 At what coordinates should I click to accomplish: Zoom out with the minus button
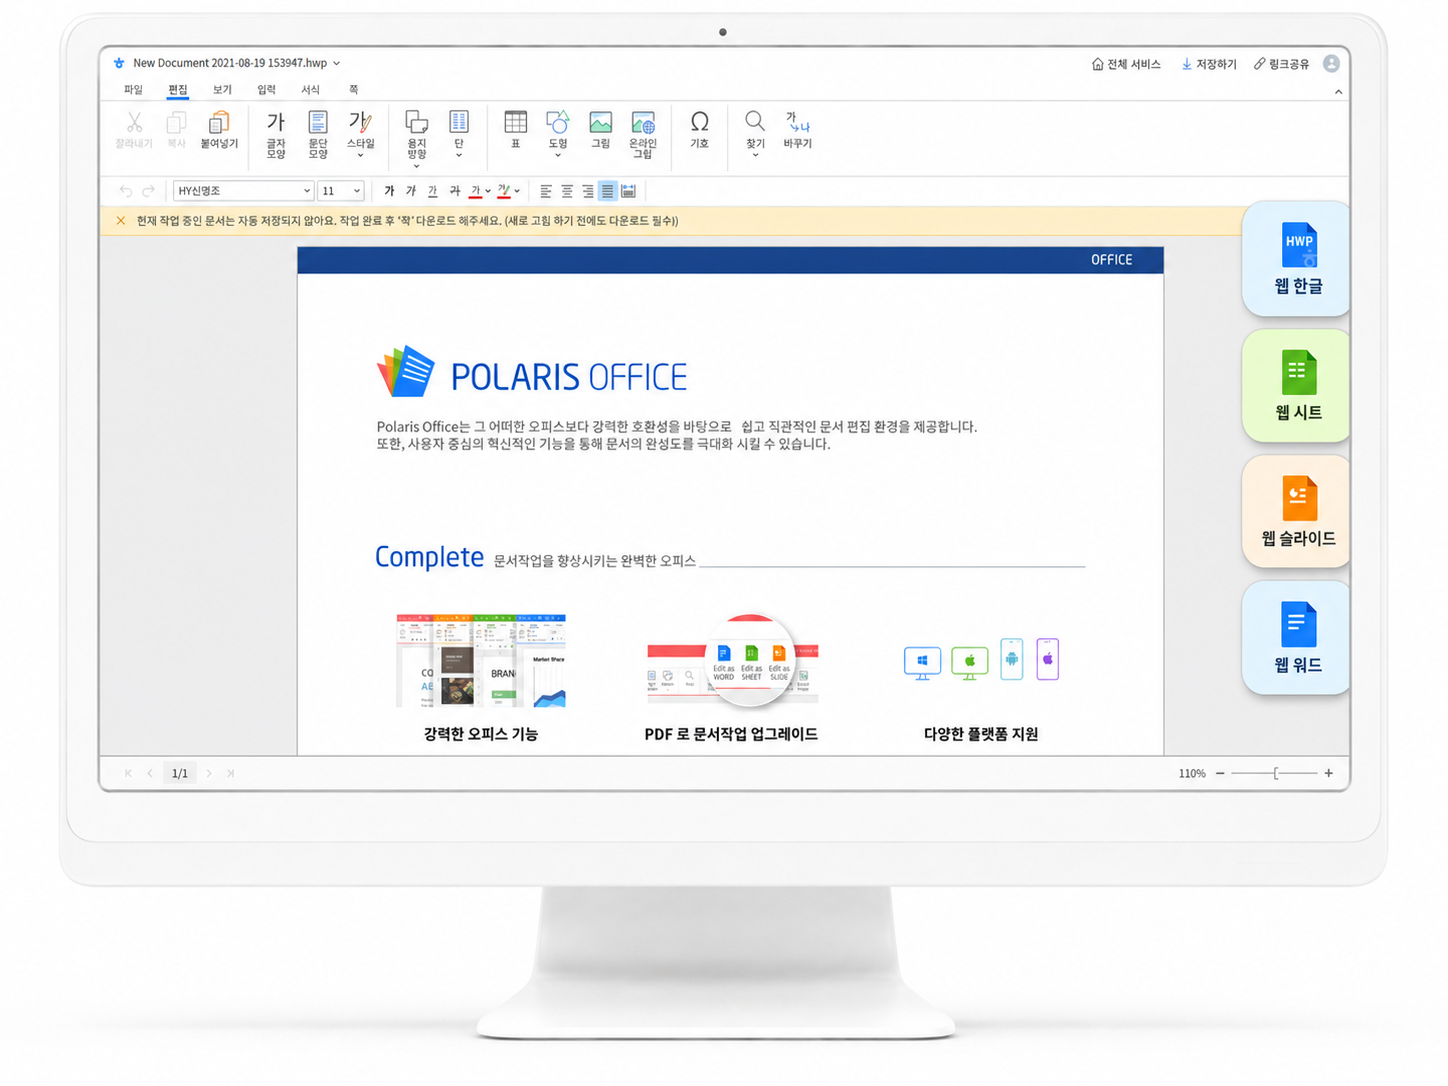(x=1220, y=773)
